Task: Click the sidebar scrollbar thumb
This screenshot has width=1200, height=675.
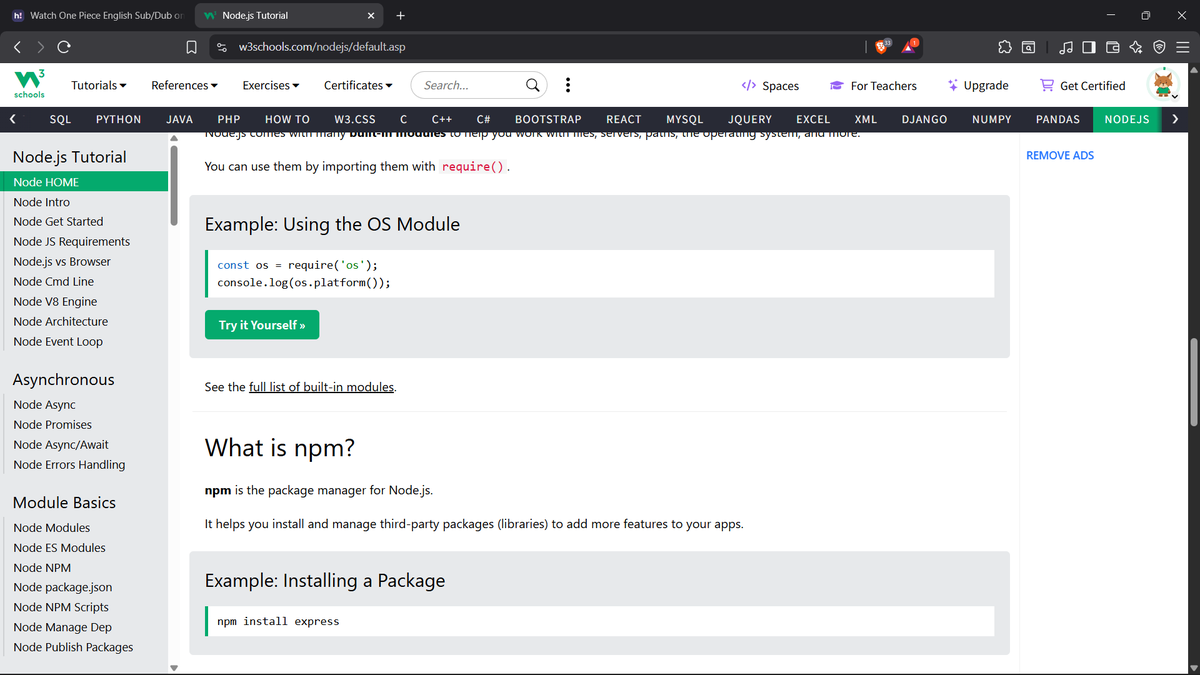Action: point(174,185)
